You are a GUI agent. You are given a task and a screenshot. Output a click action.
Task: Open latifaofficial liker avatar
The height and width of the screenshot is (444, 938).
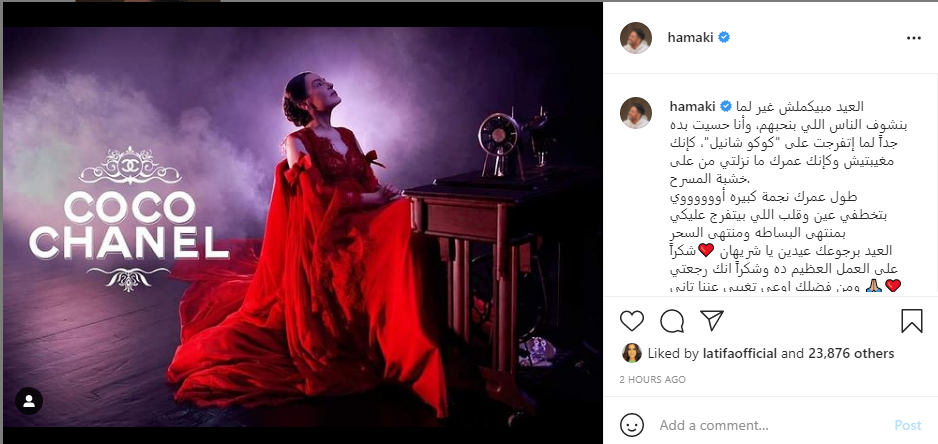click(x=632, y=353)
